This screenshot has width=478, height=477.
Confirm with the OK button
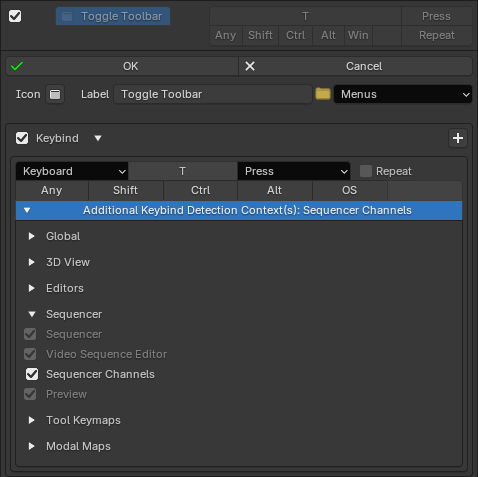pos(122,66)
